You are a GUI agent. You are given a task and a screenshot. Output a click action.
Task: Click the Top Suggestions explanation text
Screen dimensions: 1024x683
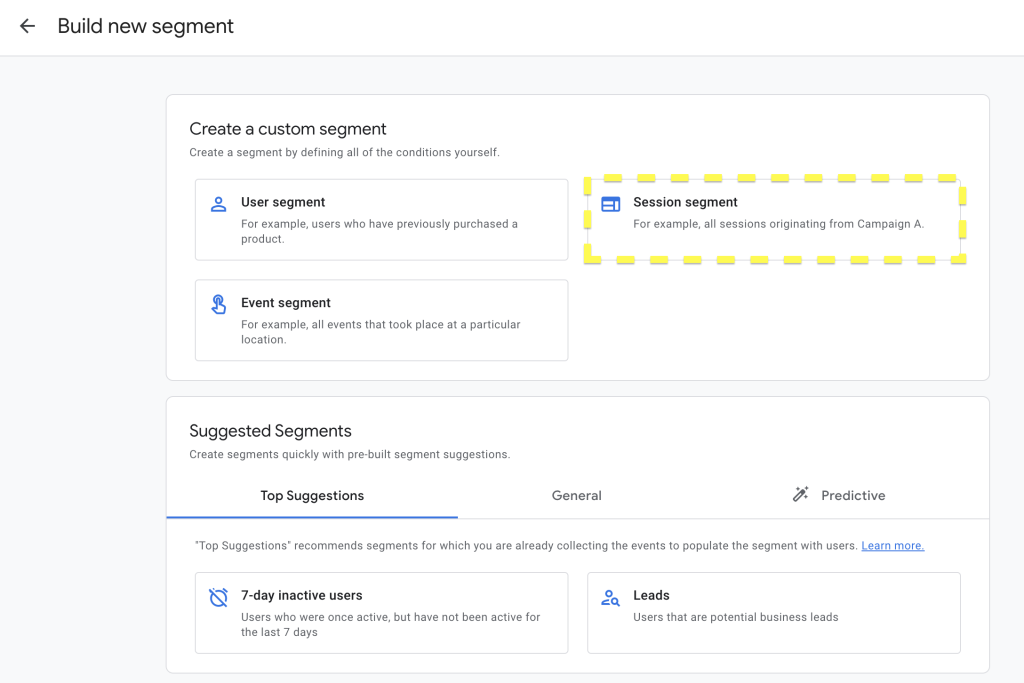point(525,546)
